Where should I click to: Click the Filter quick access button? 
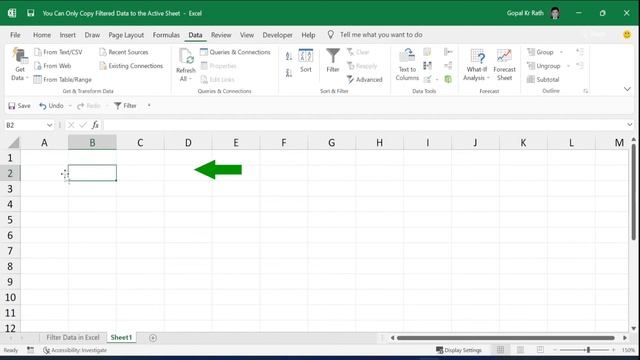point(125,106)
